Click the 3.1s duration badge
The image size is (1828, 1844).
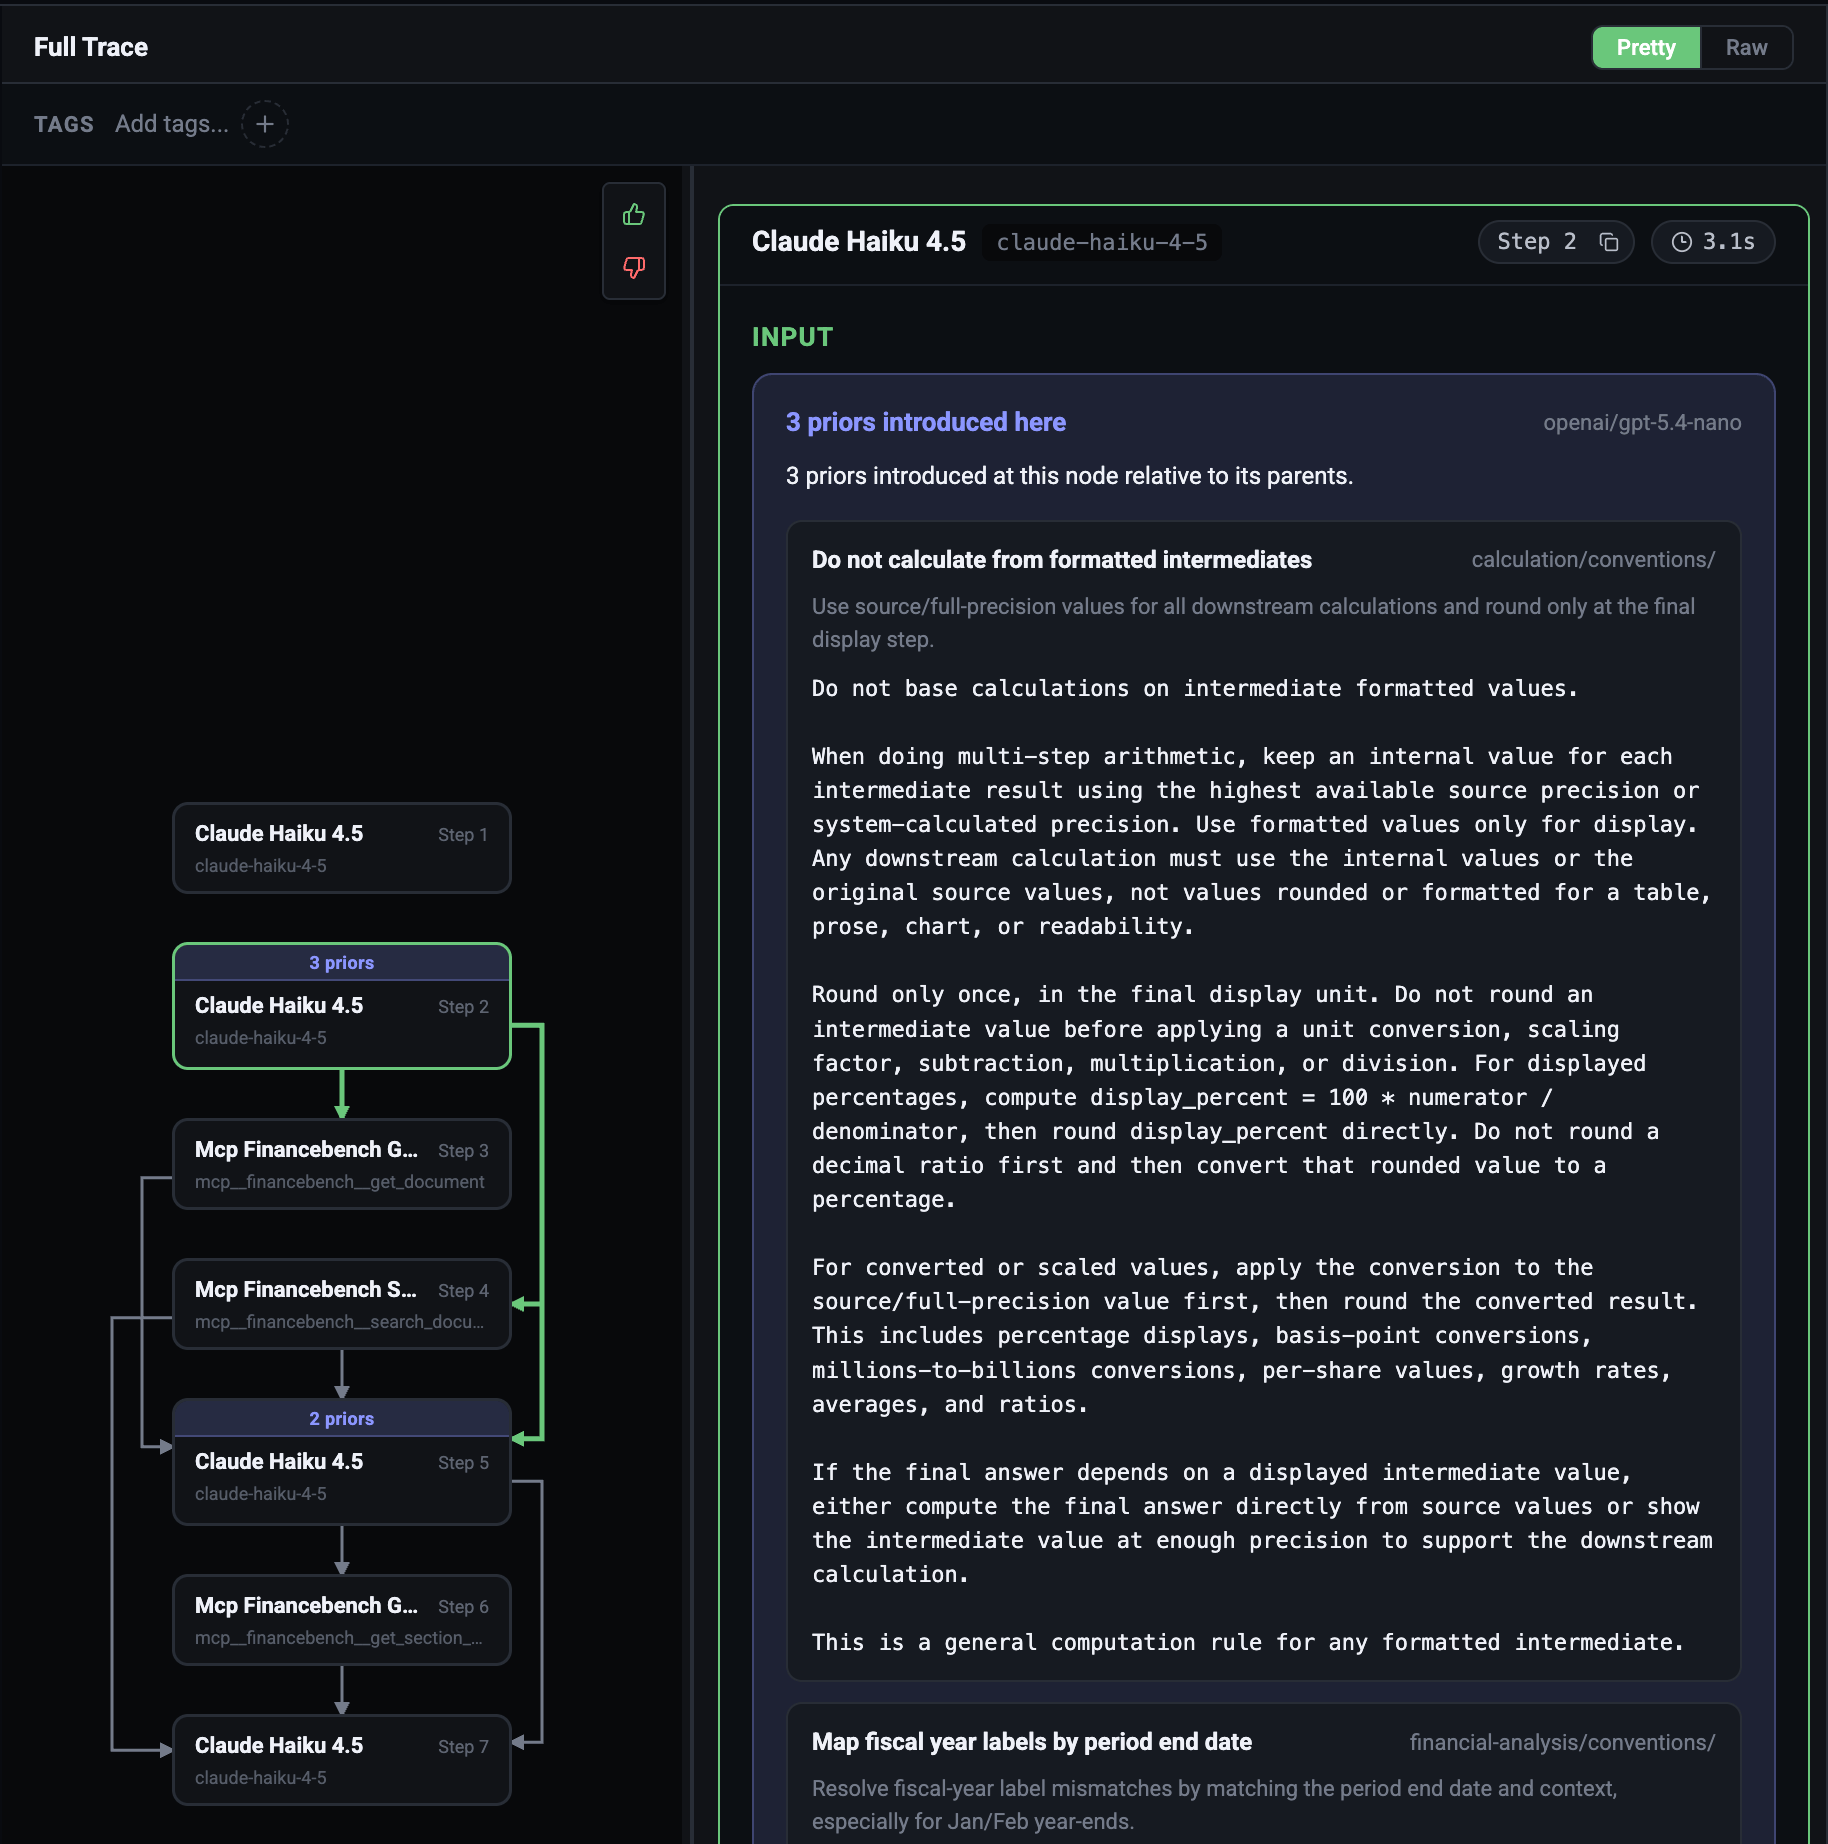[1713, 242]
